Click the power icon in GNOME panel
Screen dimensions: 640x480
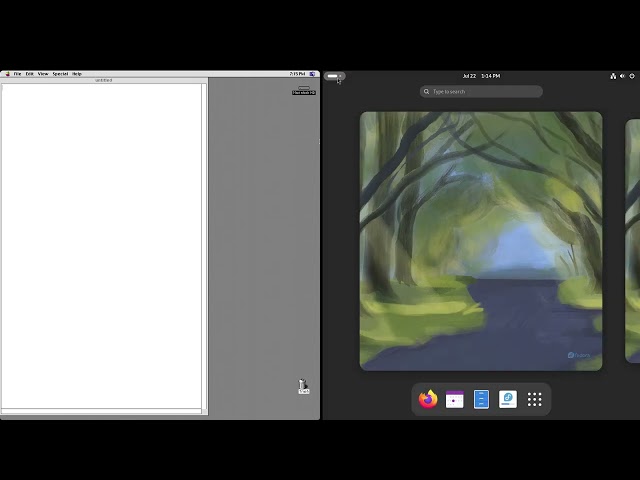(x=632, y=76)
